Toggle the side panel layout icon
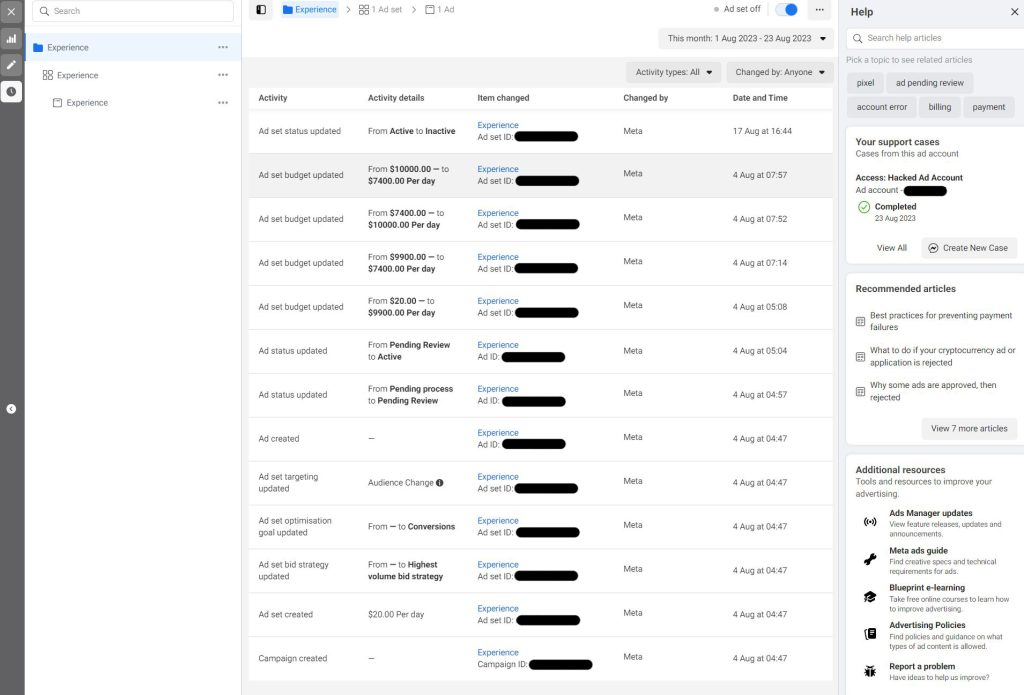 tap(261, 10)
